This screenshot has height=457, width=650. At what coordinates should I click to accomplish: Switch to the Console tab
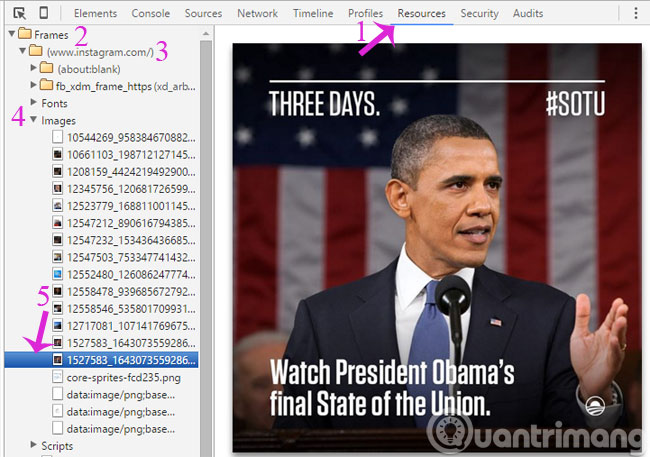[150, 13]
